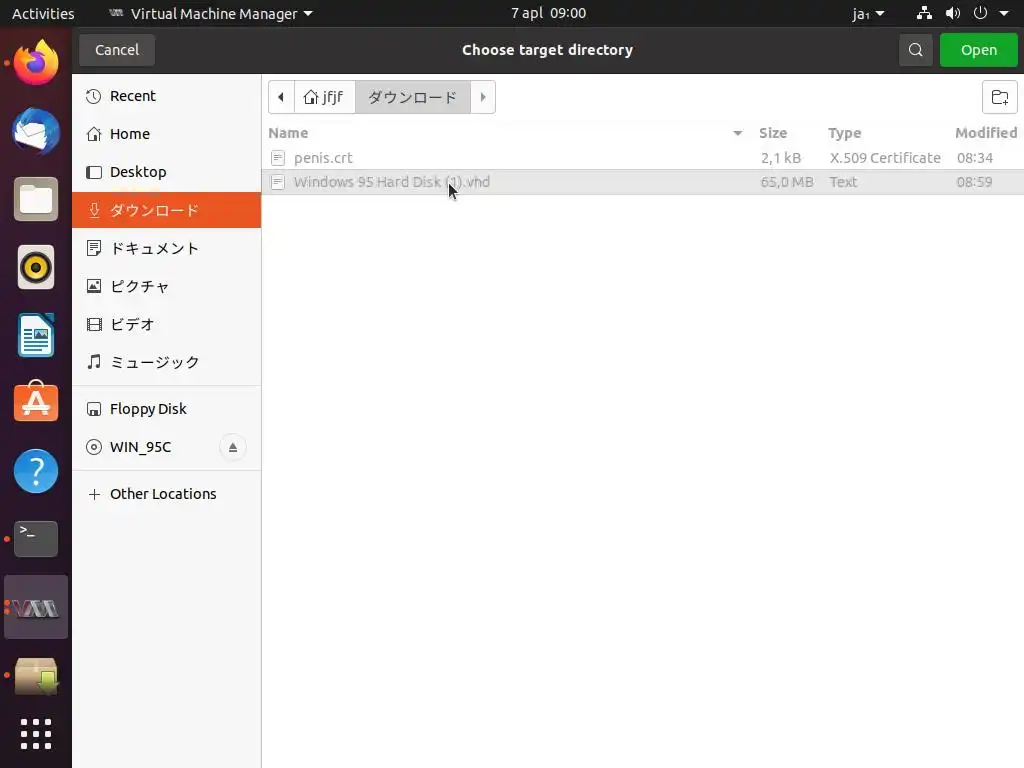Click the 2,1 kB size cell
The image size is (1024, 768).
[780, 158]
